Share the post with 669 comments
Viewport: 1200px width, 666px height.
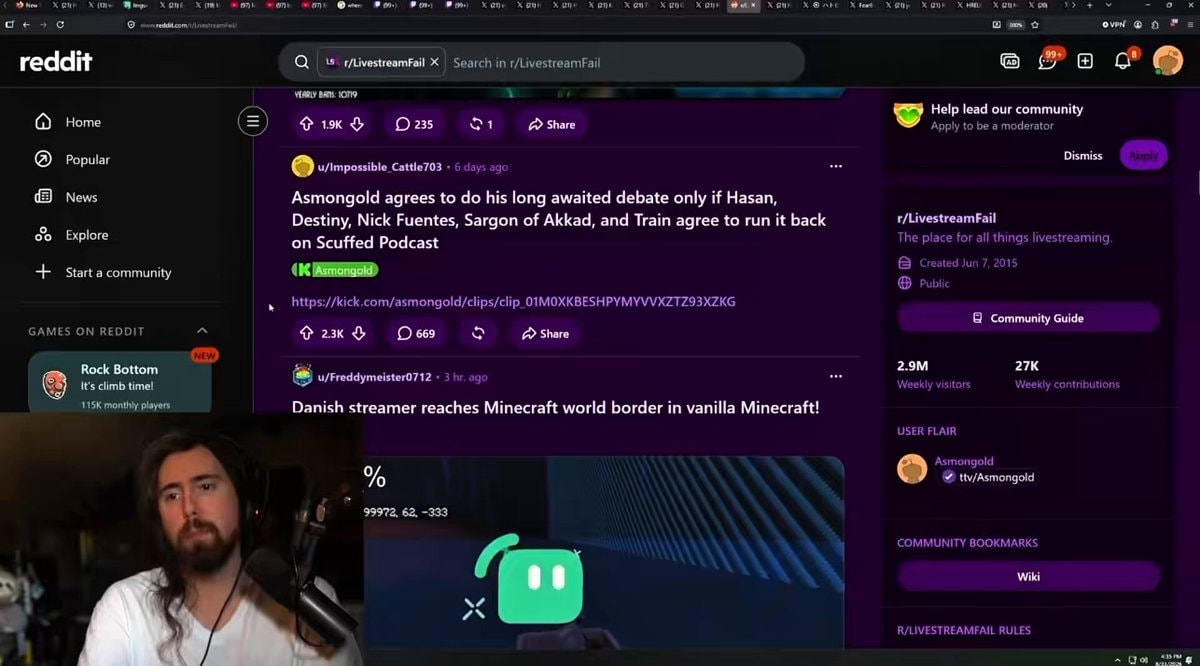545,333
